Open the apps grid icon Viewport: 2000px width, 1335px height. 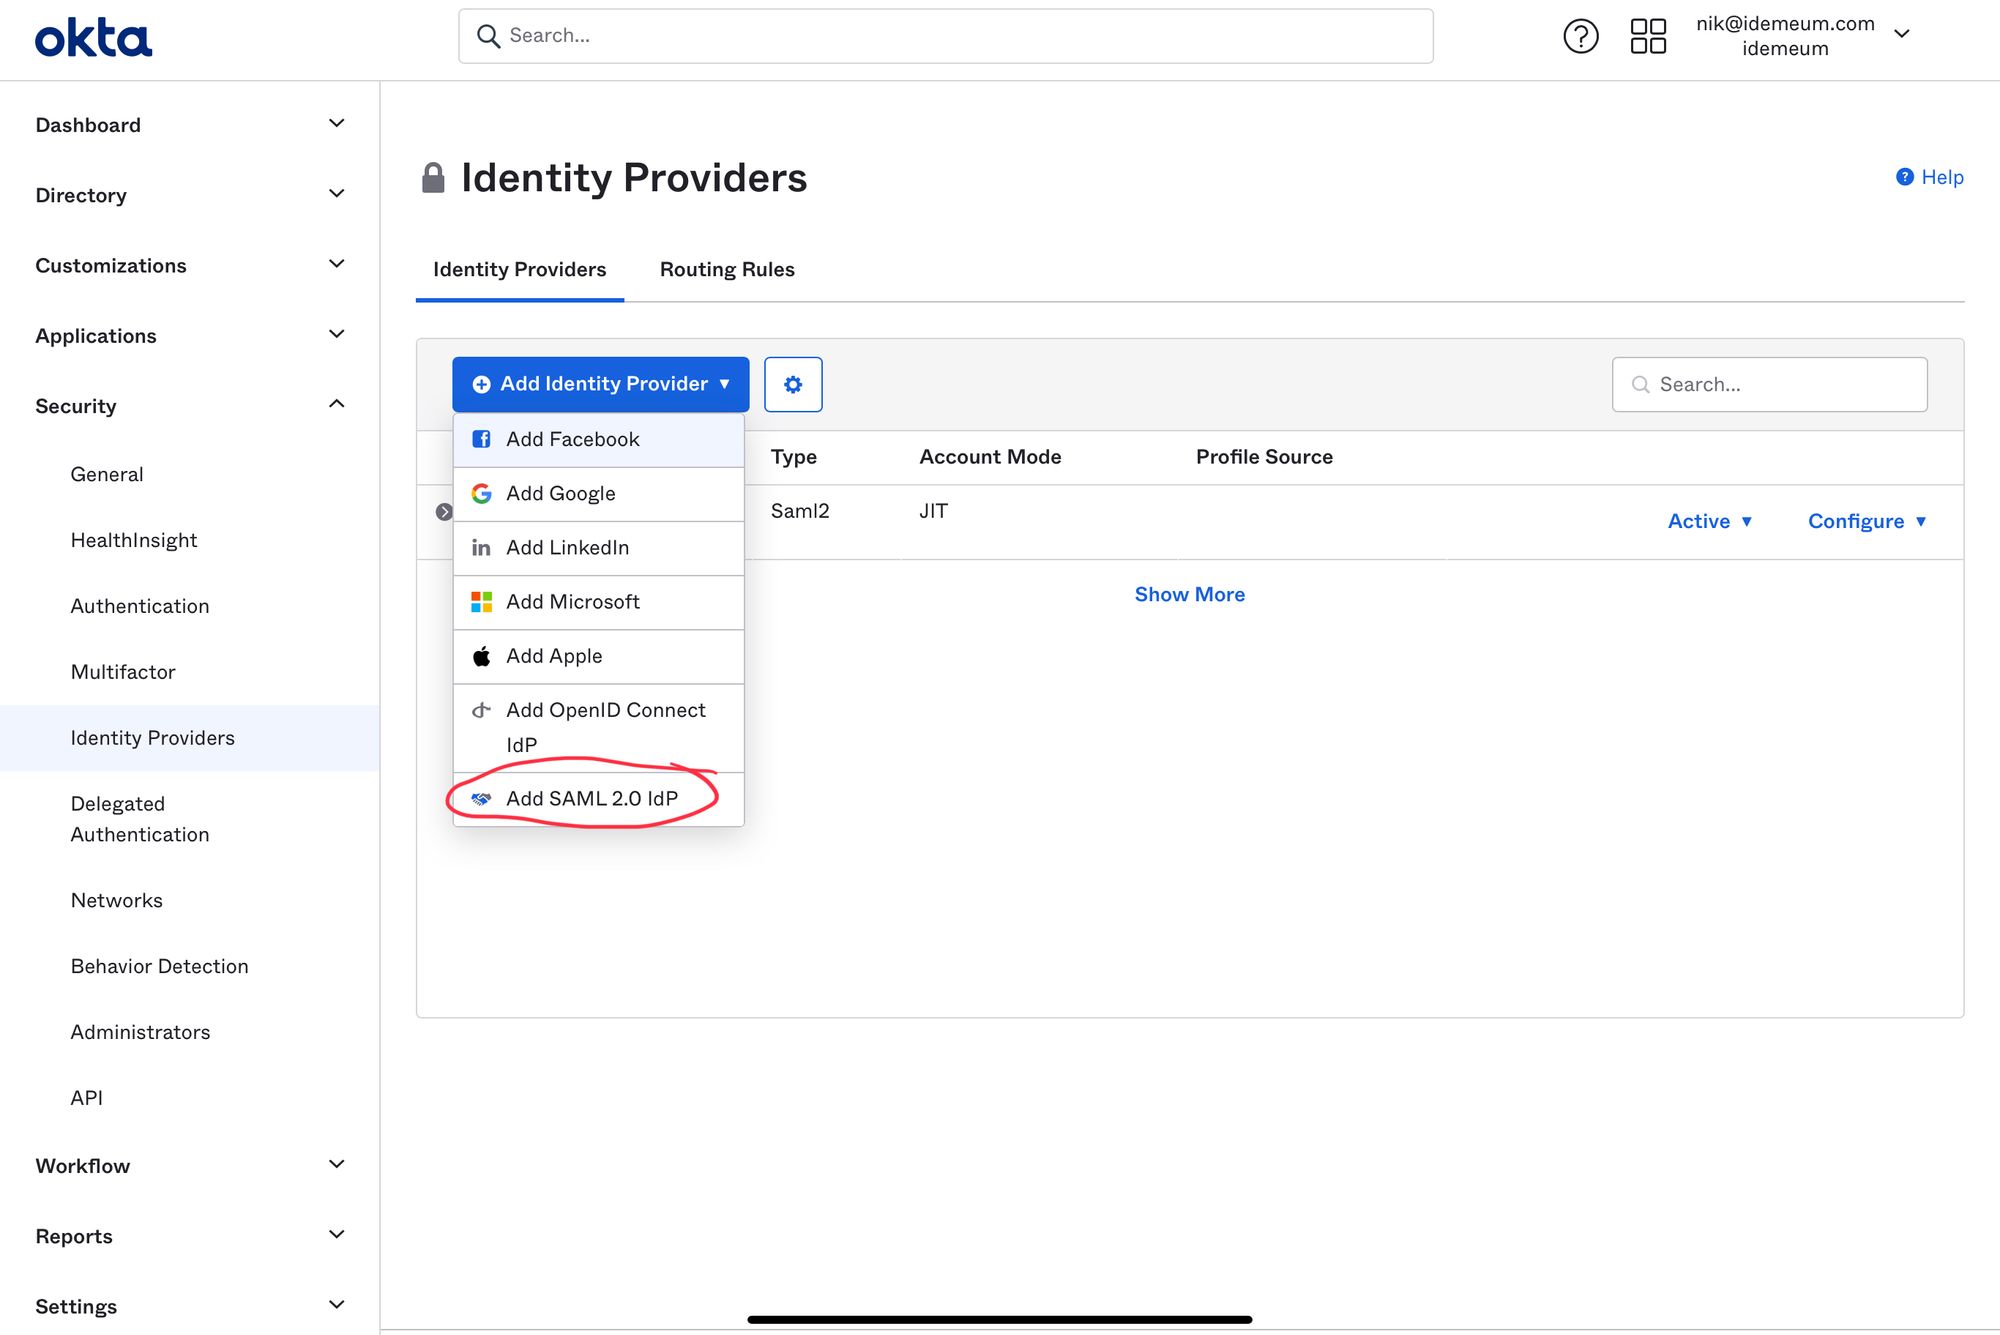click(x=1648, y=36)
